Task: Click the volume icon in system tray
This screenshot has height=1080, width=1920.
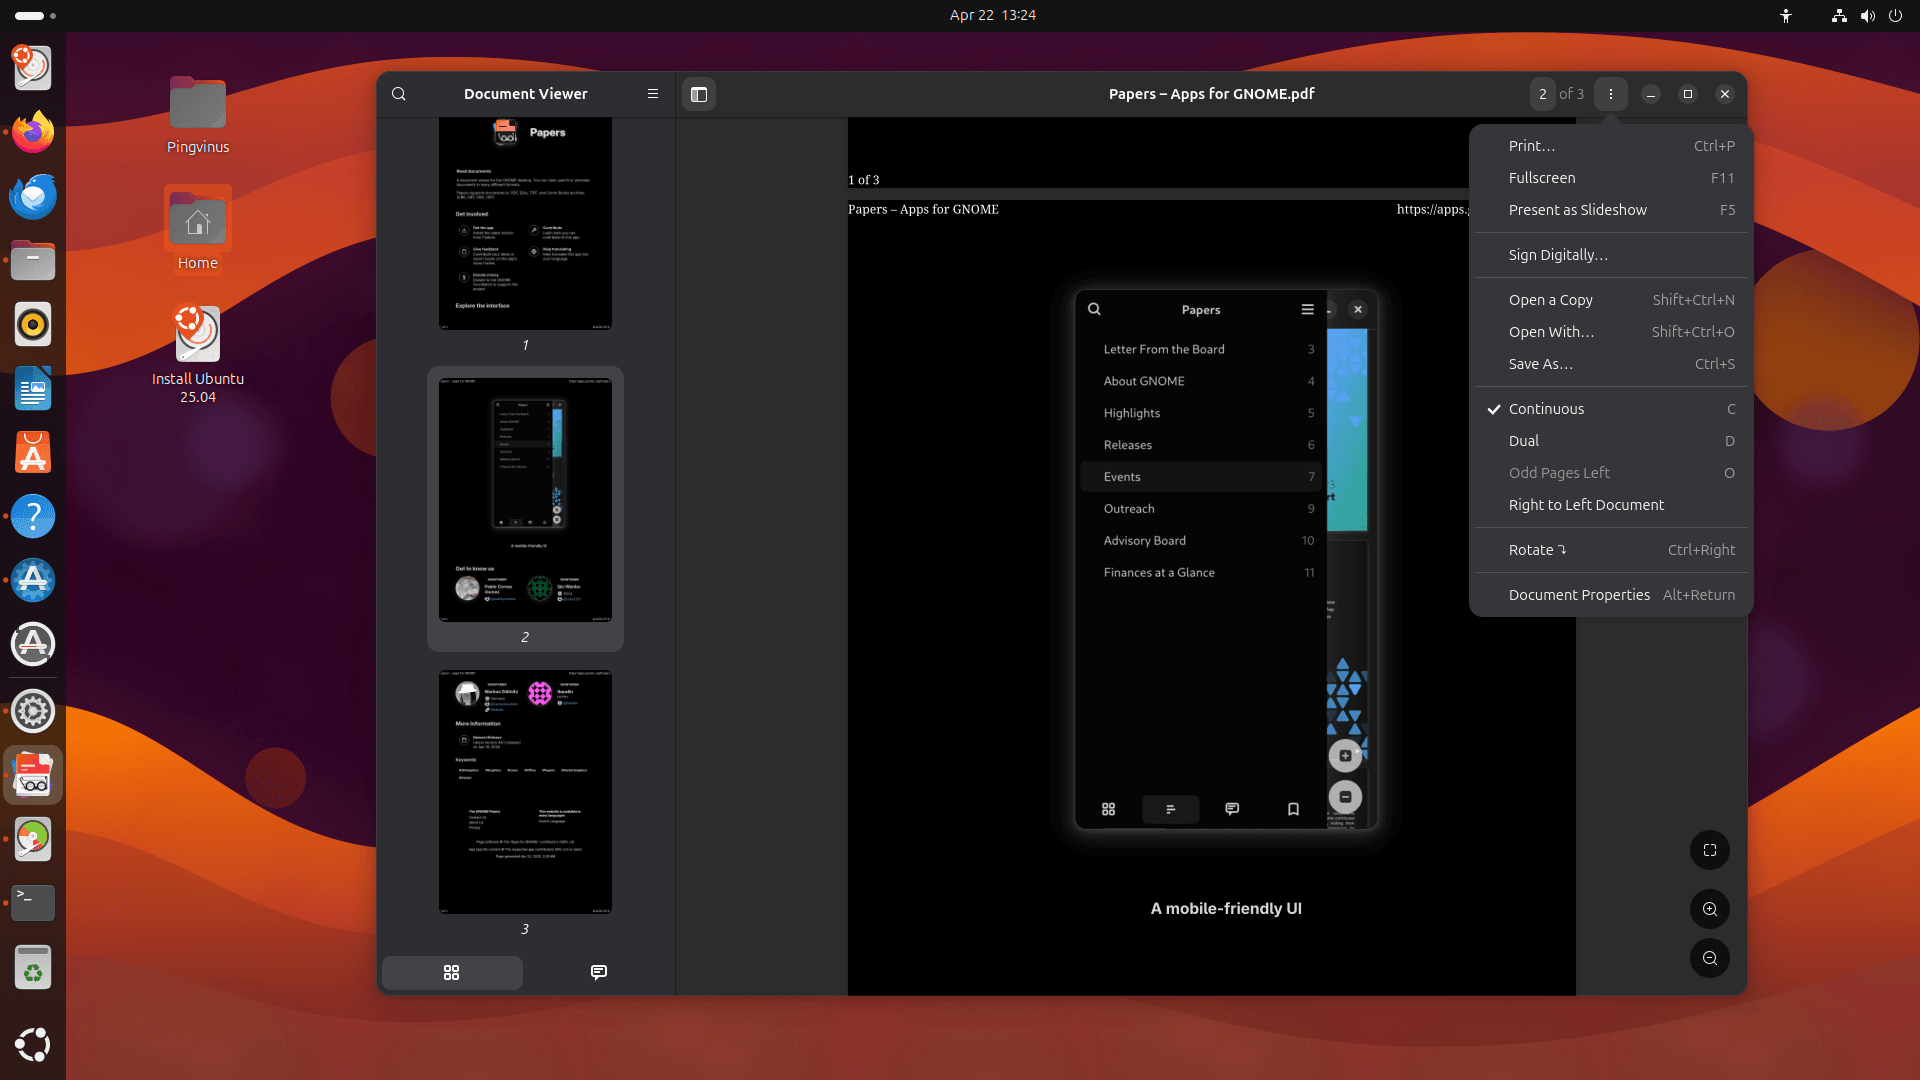Action: [x=1867, y=15]
